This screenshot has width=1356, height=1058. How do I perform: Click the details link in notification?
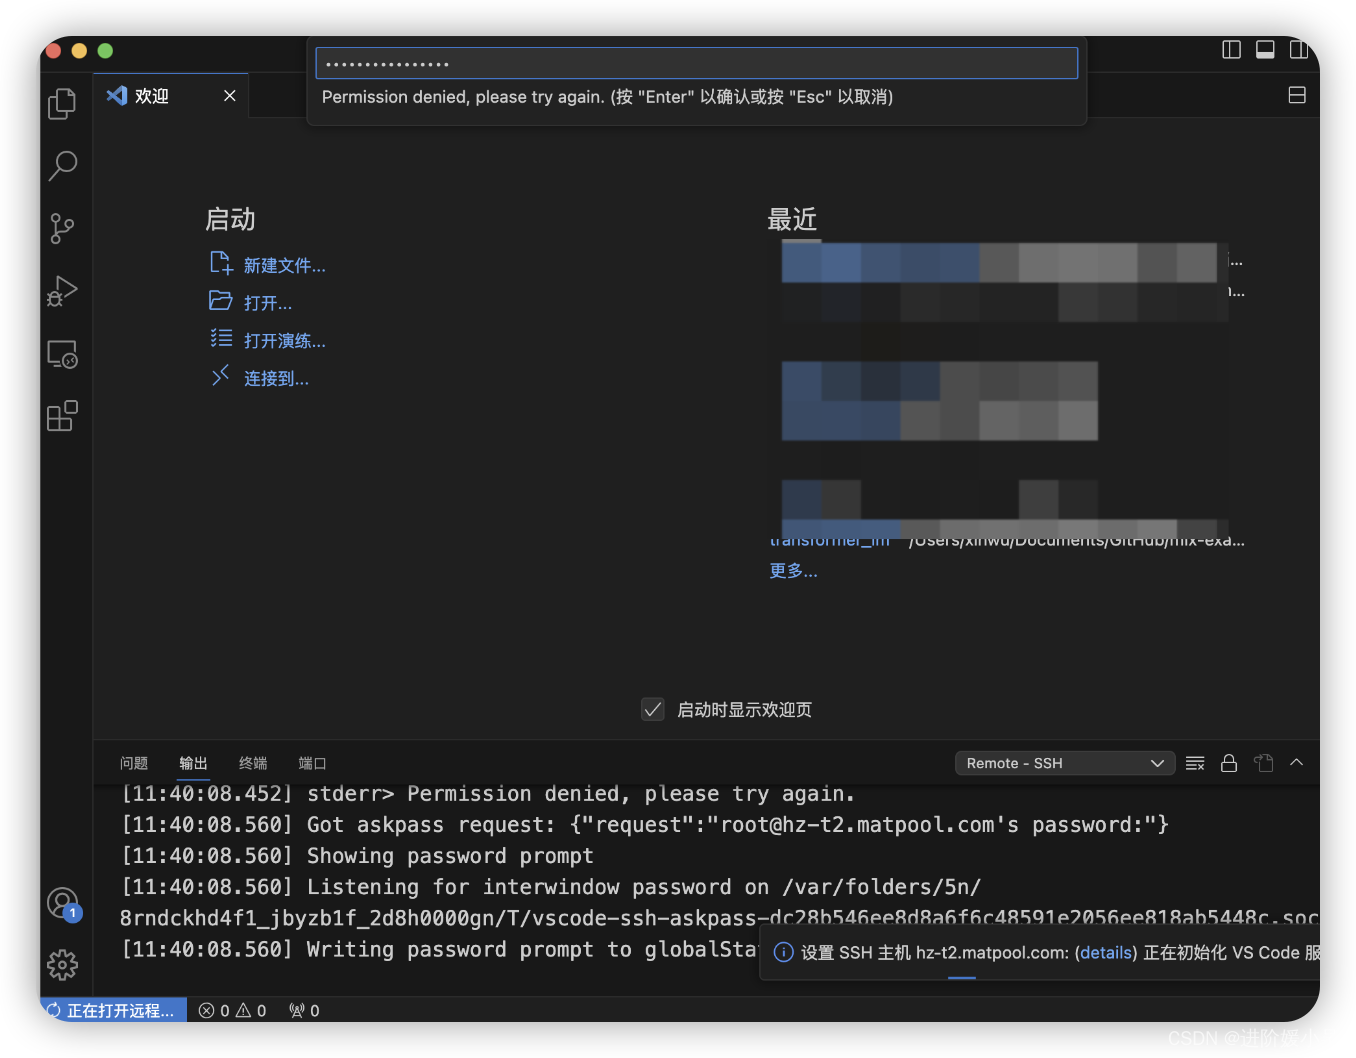[1106, 953]
